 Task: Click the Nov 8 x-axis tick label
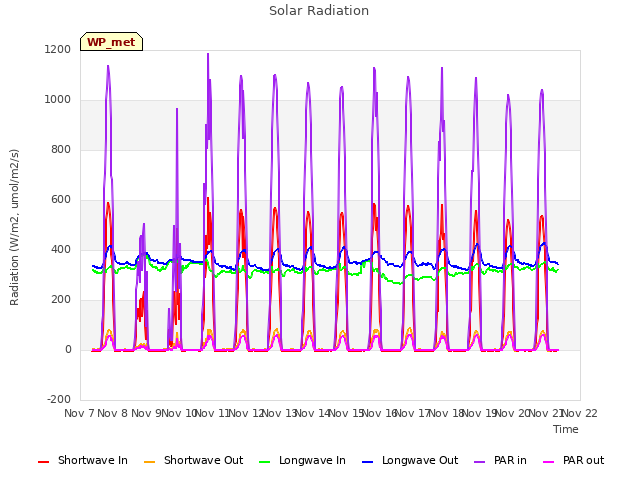pyautogui.click(x=113, y=413)
